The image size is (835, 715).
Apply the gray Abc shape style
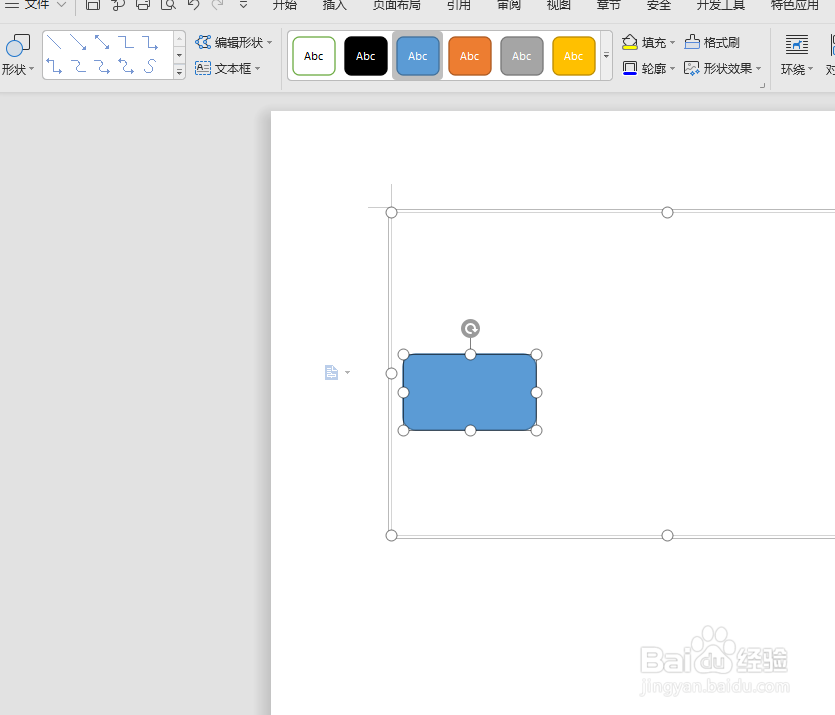click(522, 56)
